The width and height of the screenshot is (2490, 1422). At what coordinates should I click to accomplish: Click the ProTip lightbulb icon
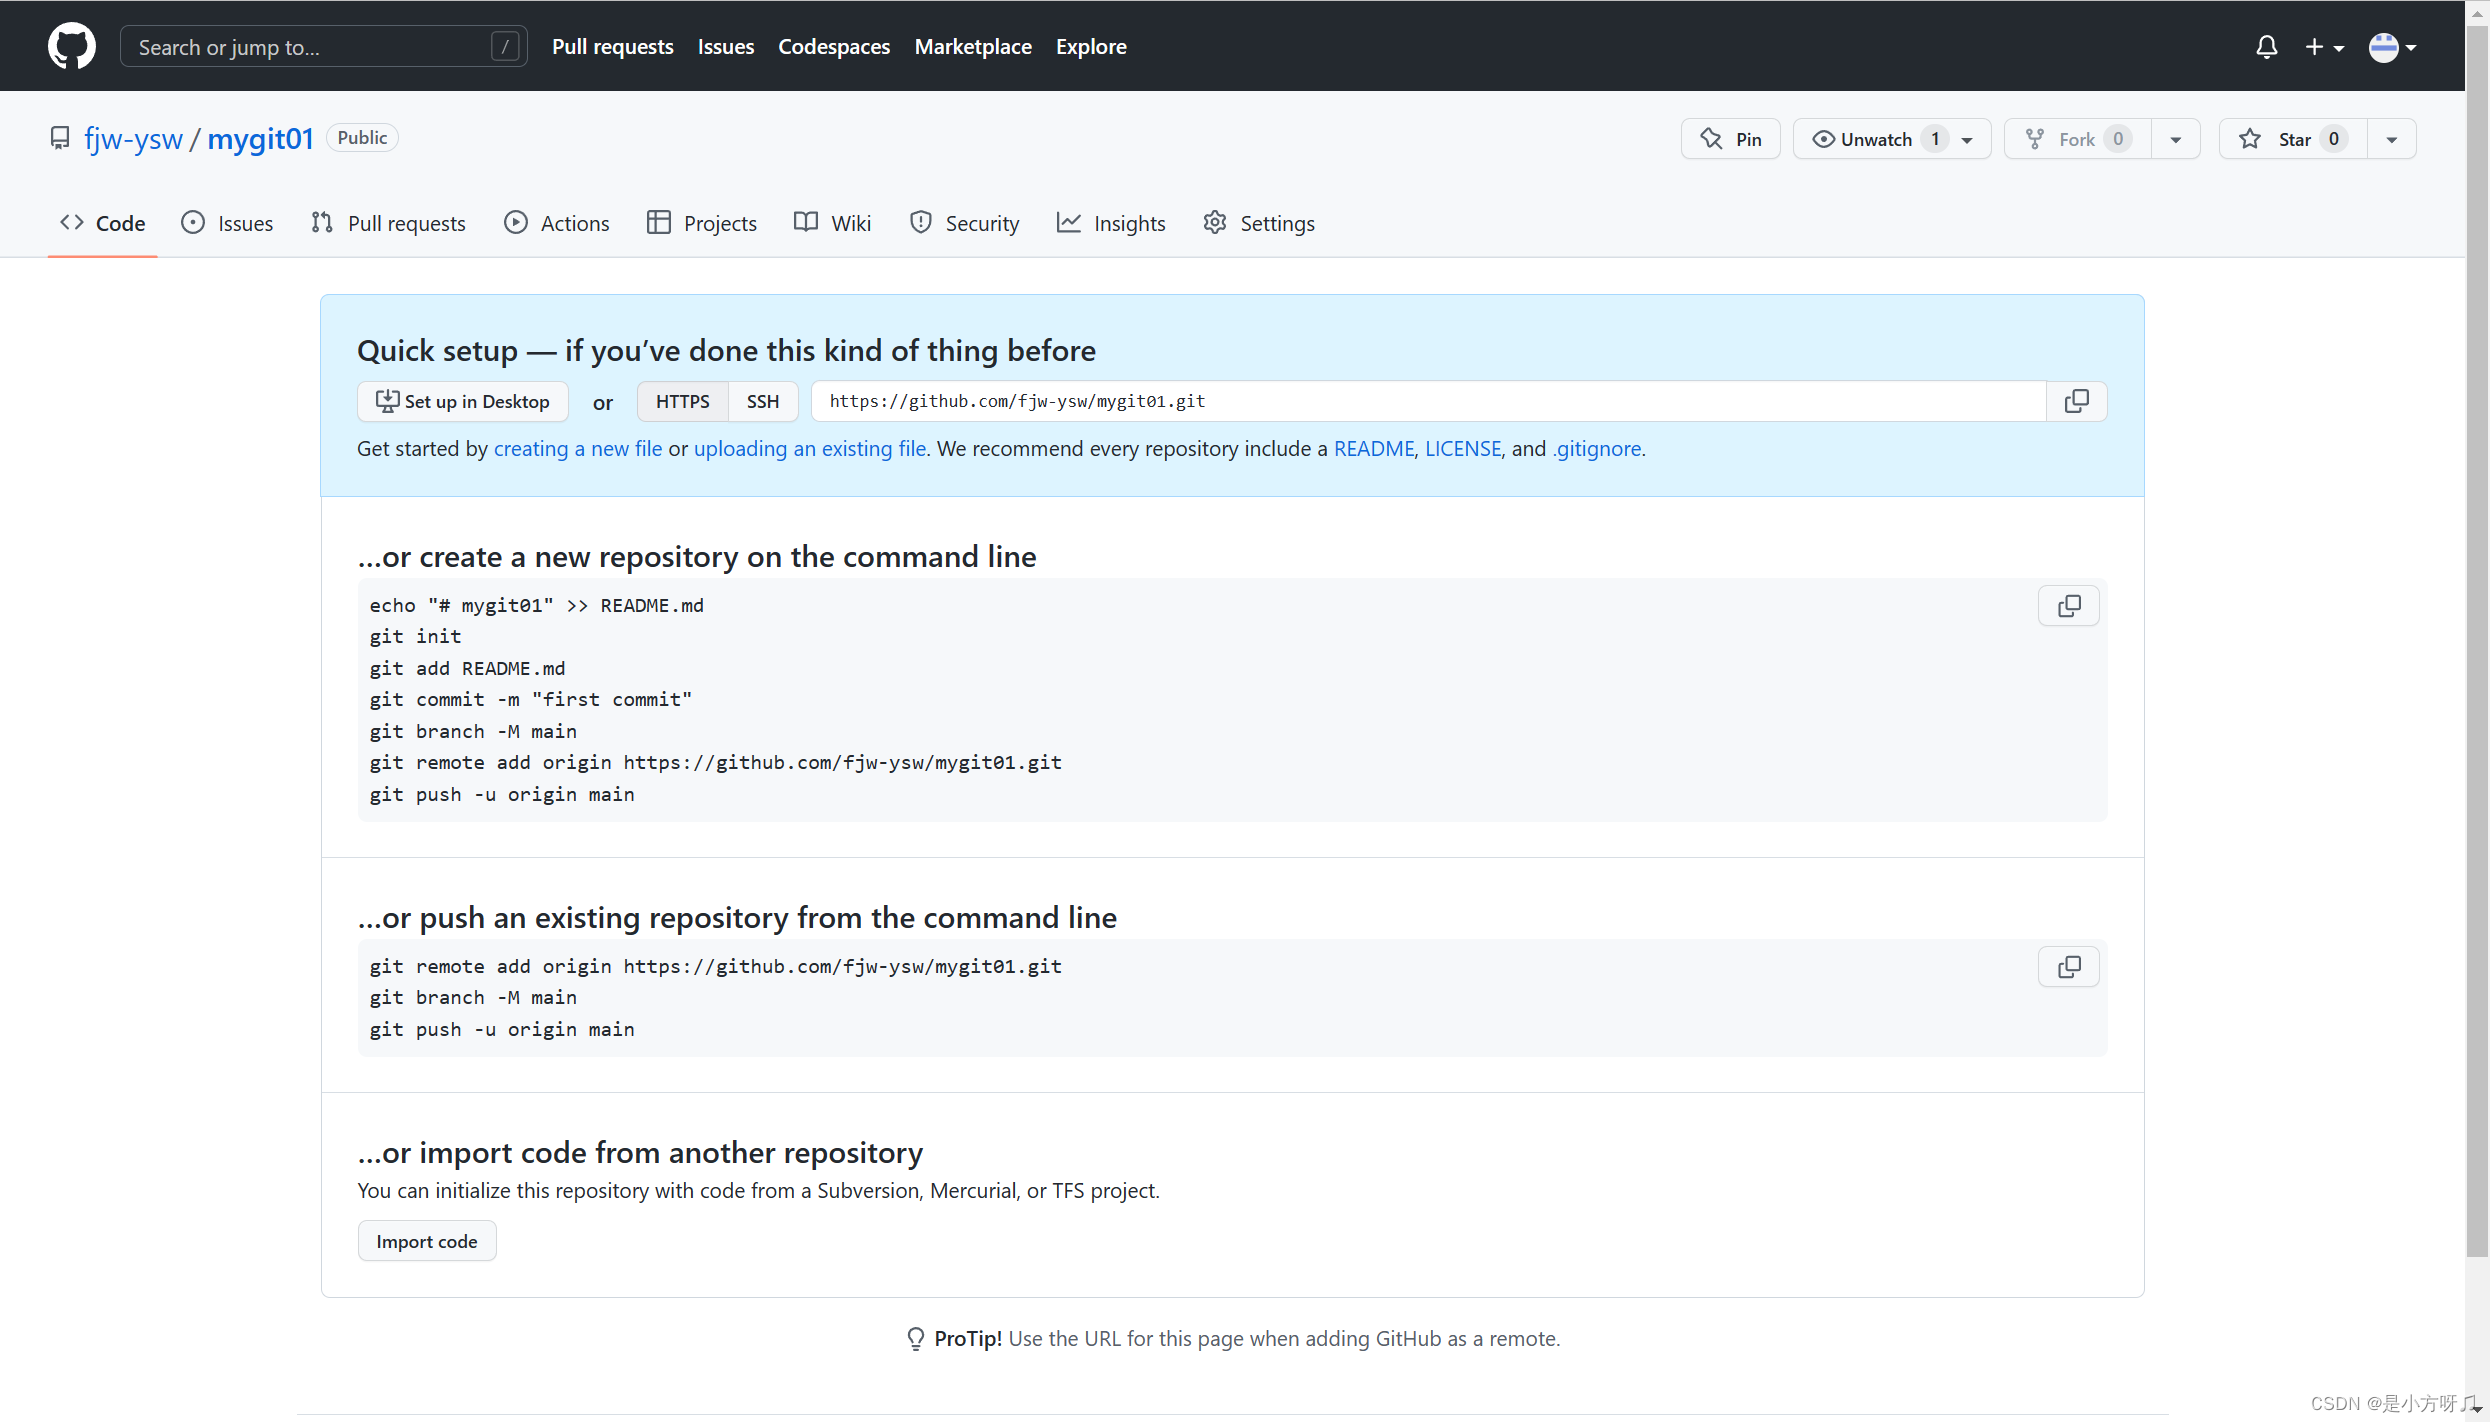pyautogui.click(x=915, y=1338)
